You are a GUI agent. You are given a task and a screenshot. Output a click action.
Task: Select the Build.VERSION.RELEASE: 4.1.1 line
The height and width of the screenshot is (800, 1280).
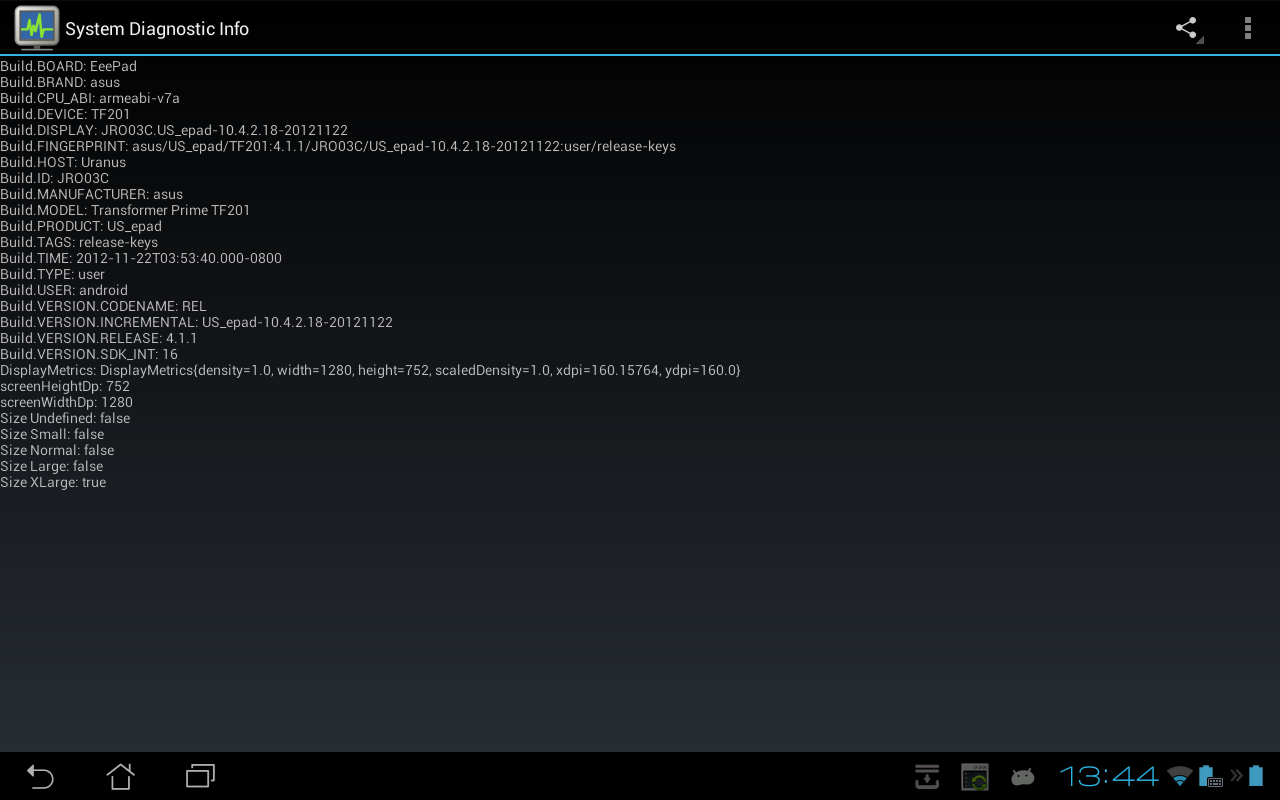click(99, 338)
